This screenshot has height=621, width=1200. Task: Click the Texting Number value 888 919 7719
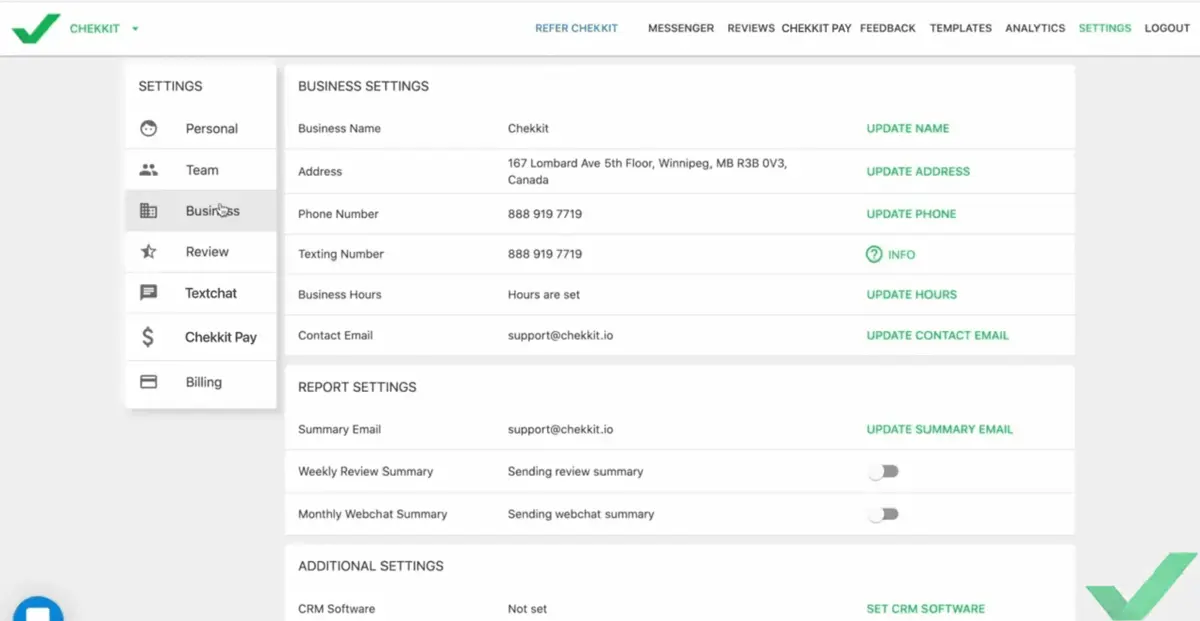pos(545,254)
